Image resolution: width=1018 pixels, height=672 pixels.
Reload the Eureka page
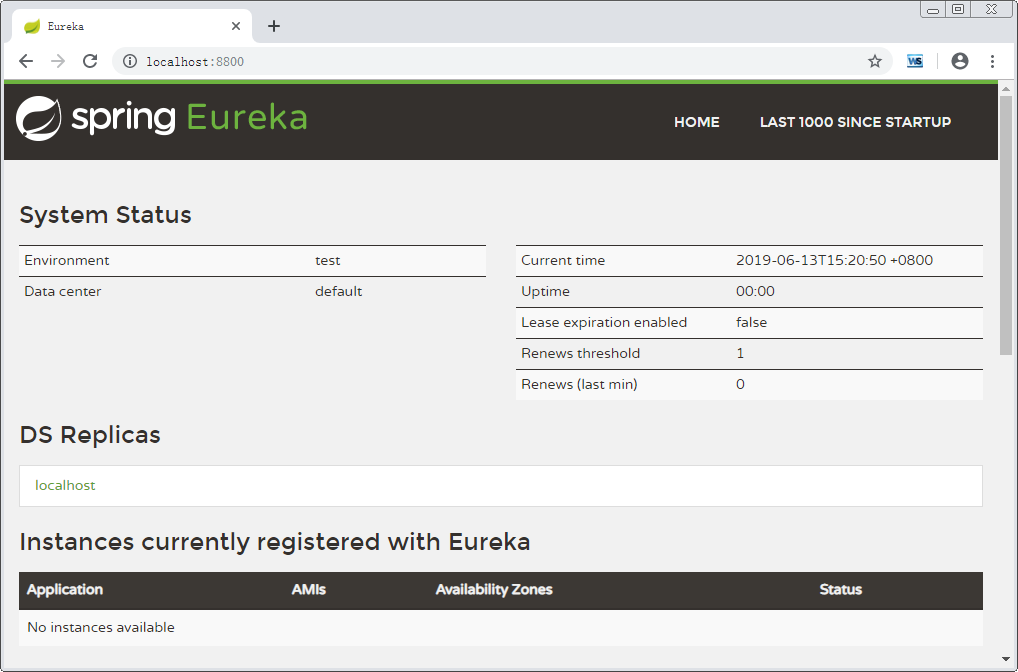click(x=90, y=61)
